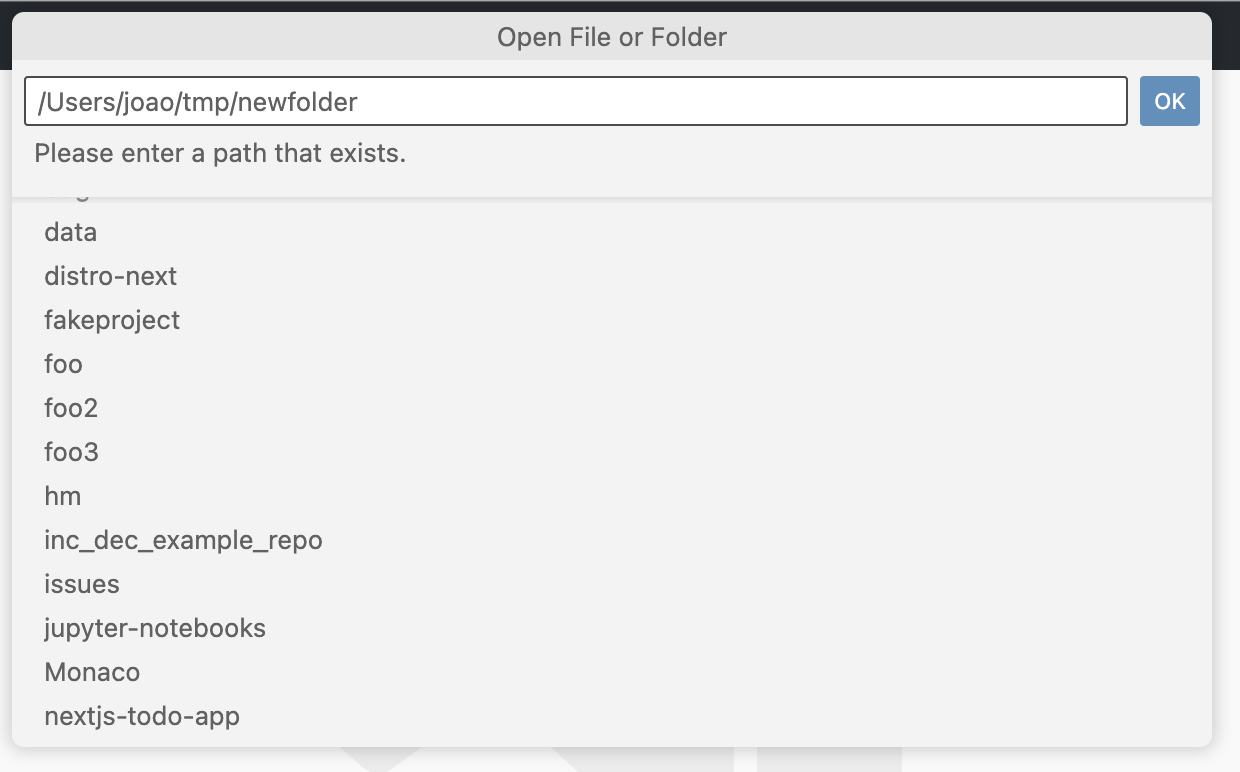This screenshot has height=772, width=1240.
Task: Open the hm folder entry
Action: tap(61, 496)
